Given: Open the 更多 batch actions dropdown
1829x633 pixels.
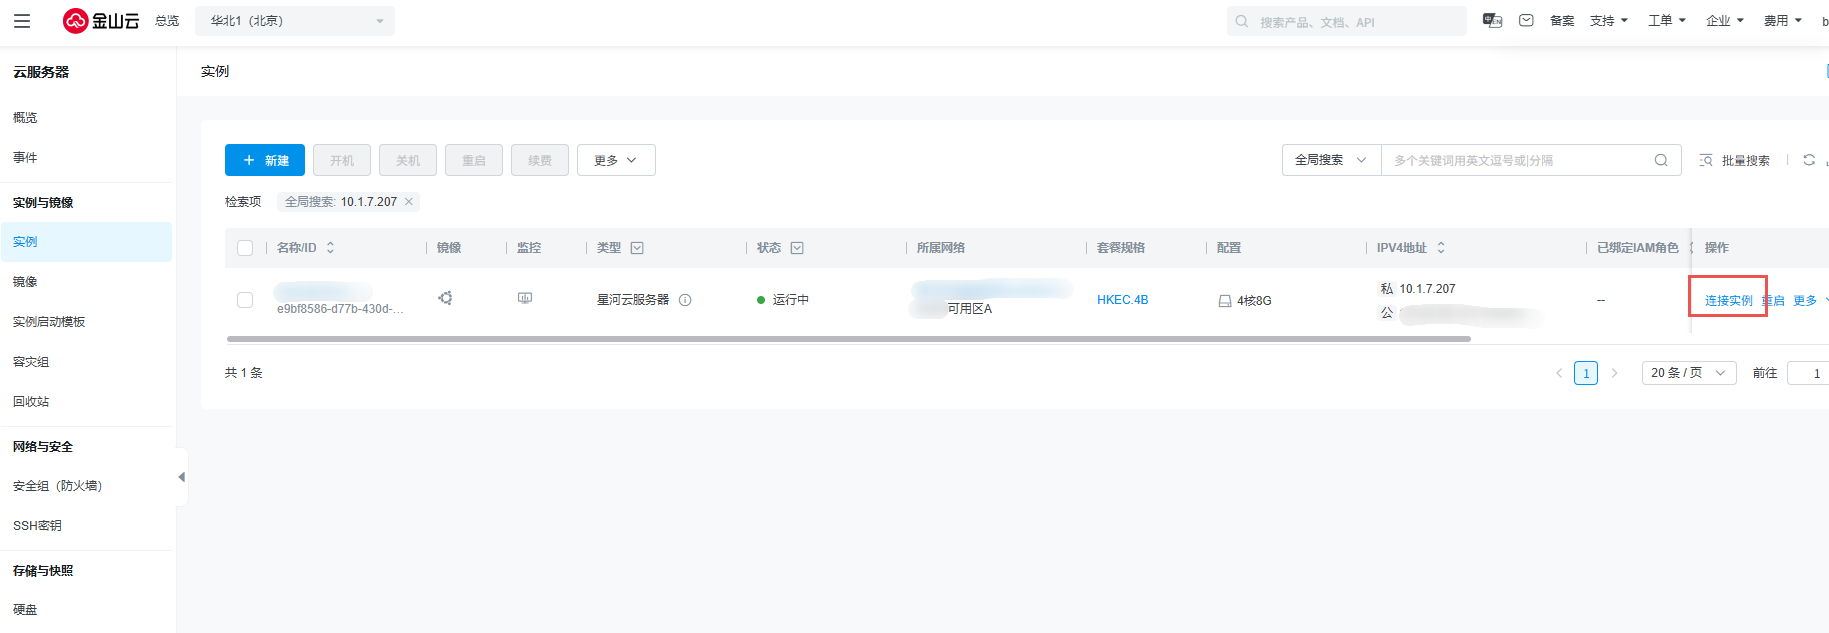Looking at the screenshot, I should tap(616, 160).
